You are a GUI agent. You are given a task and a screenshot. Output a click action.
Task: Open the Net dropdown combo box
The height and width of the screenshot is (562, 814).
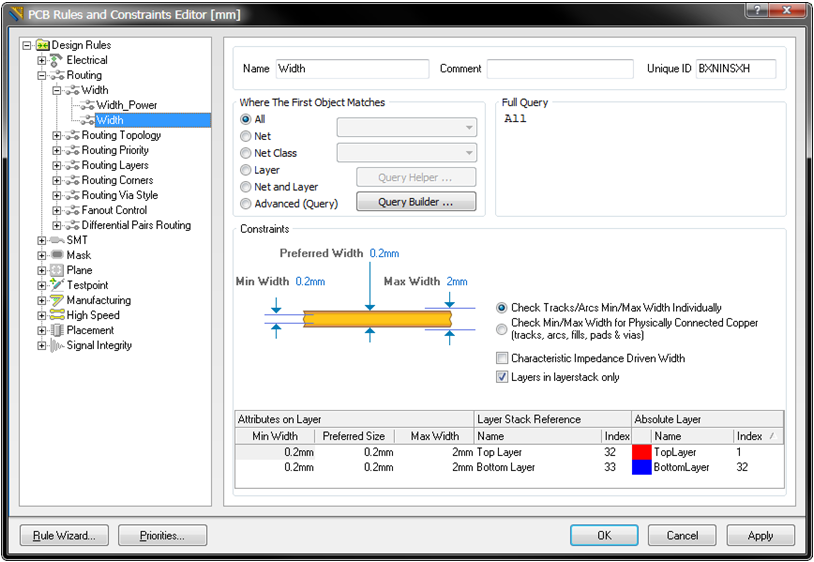406,127
